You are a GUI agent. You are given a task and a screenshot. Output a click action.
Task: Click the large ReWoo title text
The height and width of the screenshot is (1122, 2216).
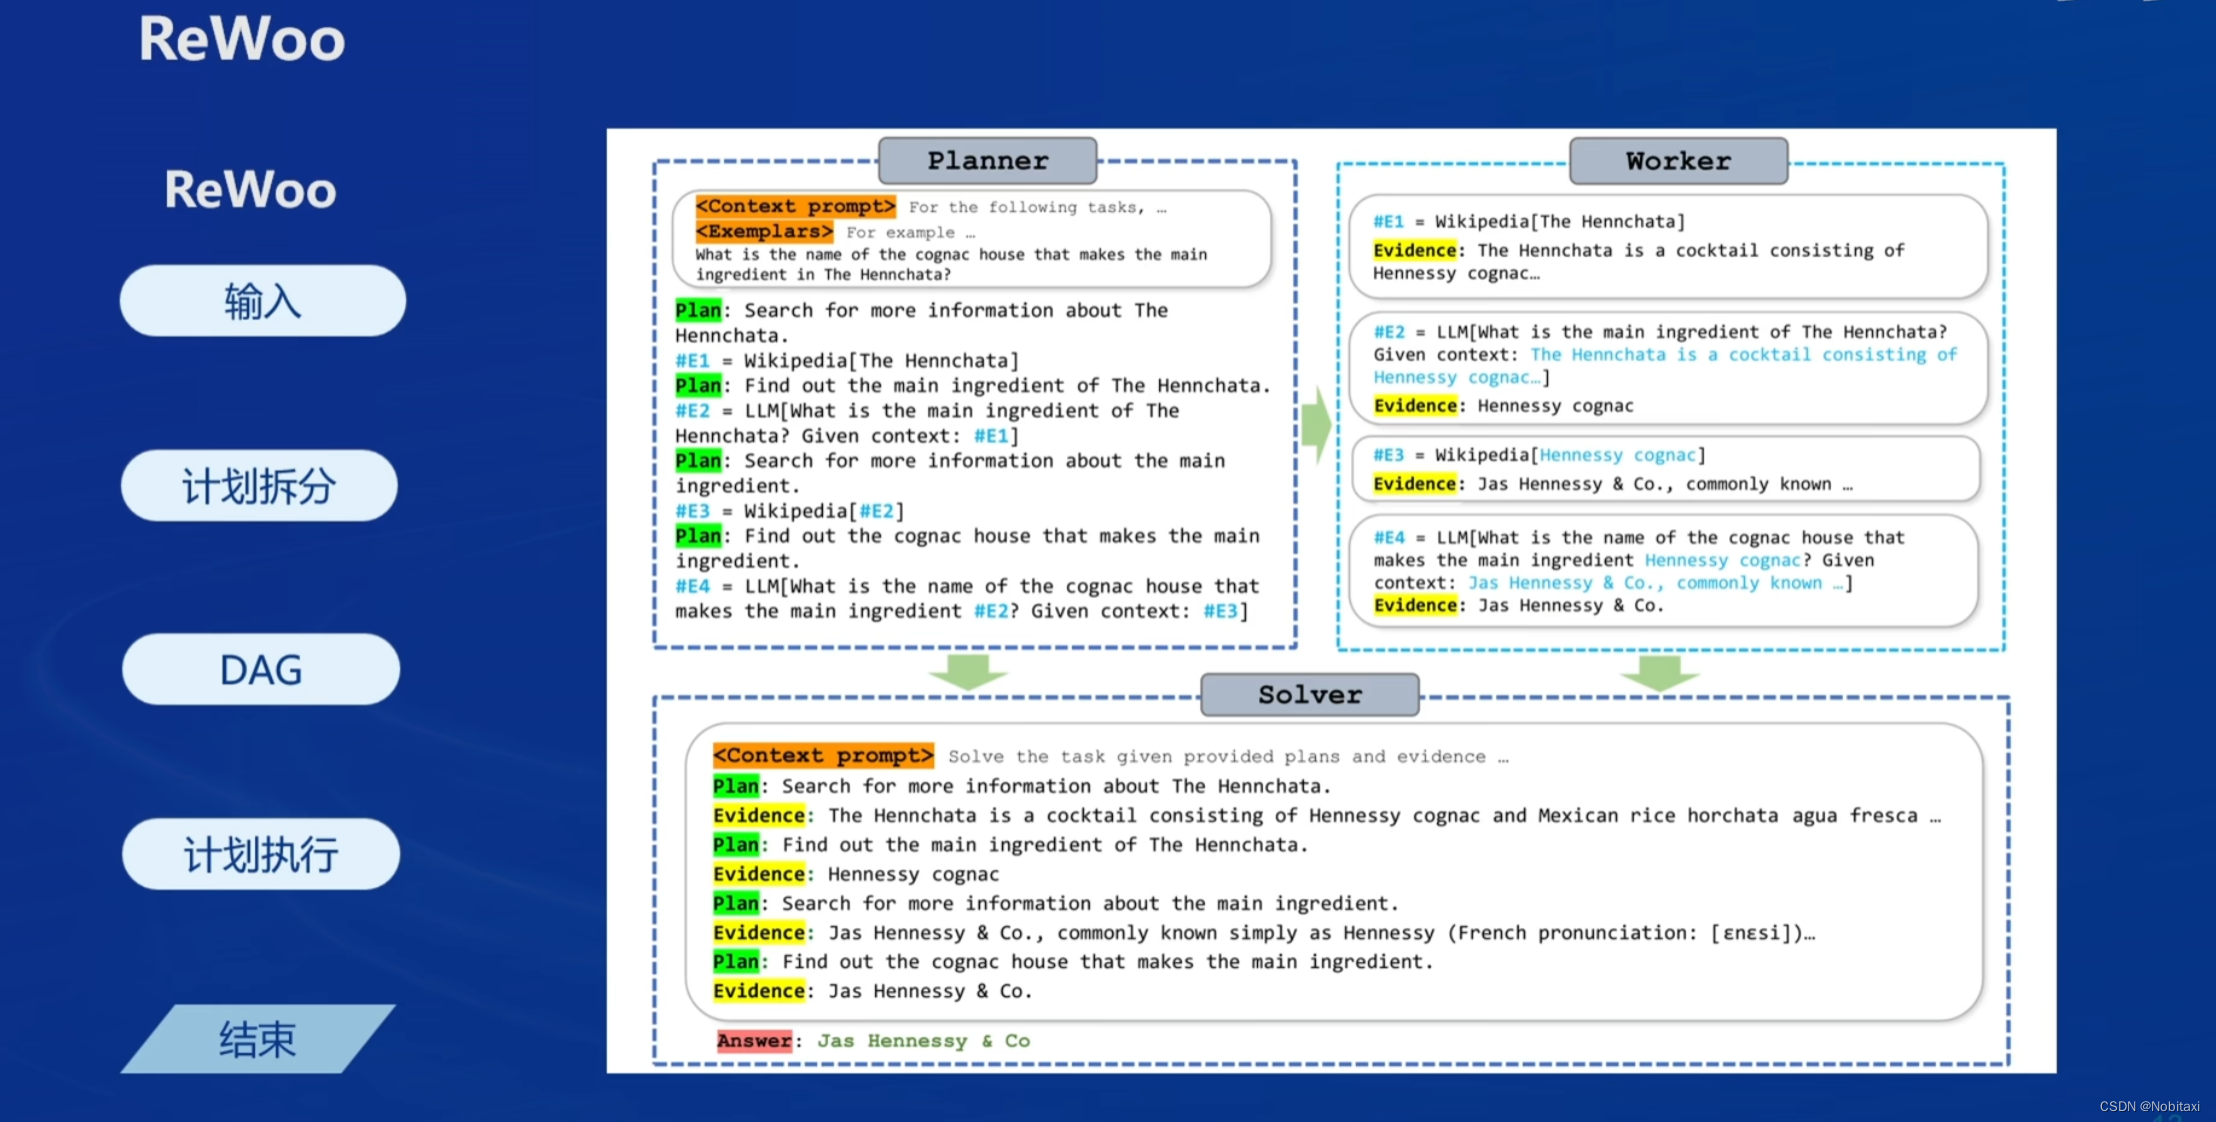pyautogui.click(x=242, y=40)
